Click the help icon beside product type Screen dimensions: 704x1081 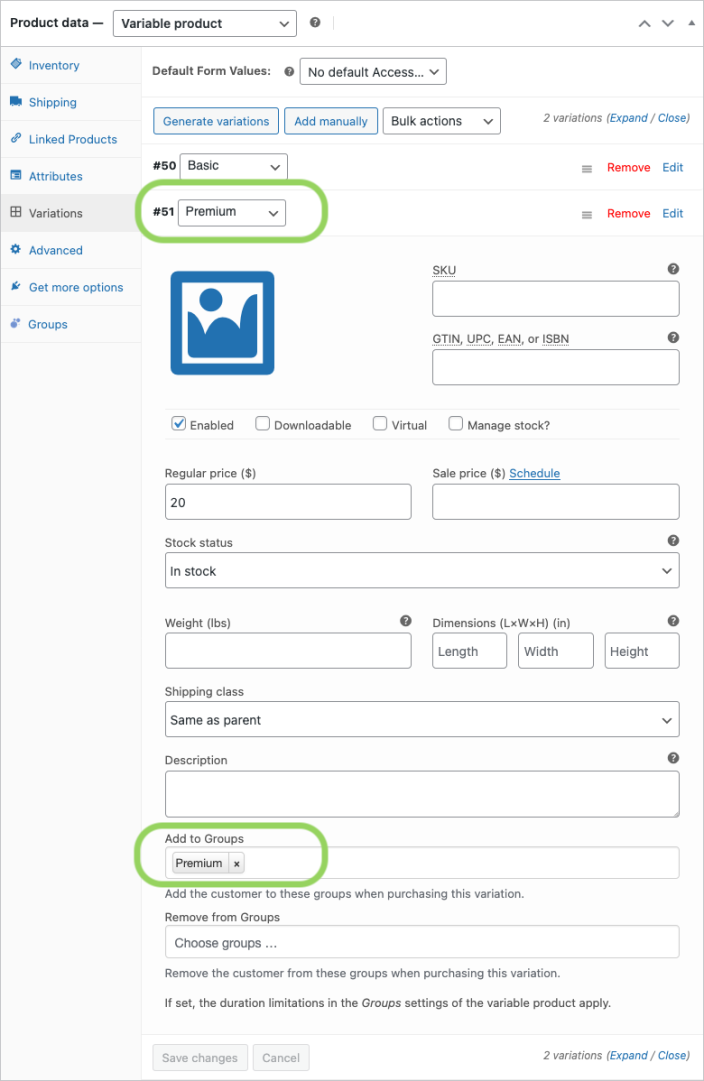tap(315, 23)
